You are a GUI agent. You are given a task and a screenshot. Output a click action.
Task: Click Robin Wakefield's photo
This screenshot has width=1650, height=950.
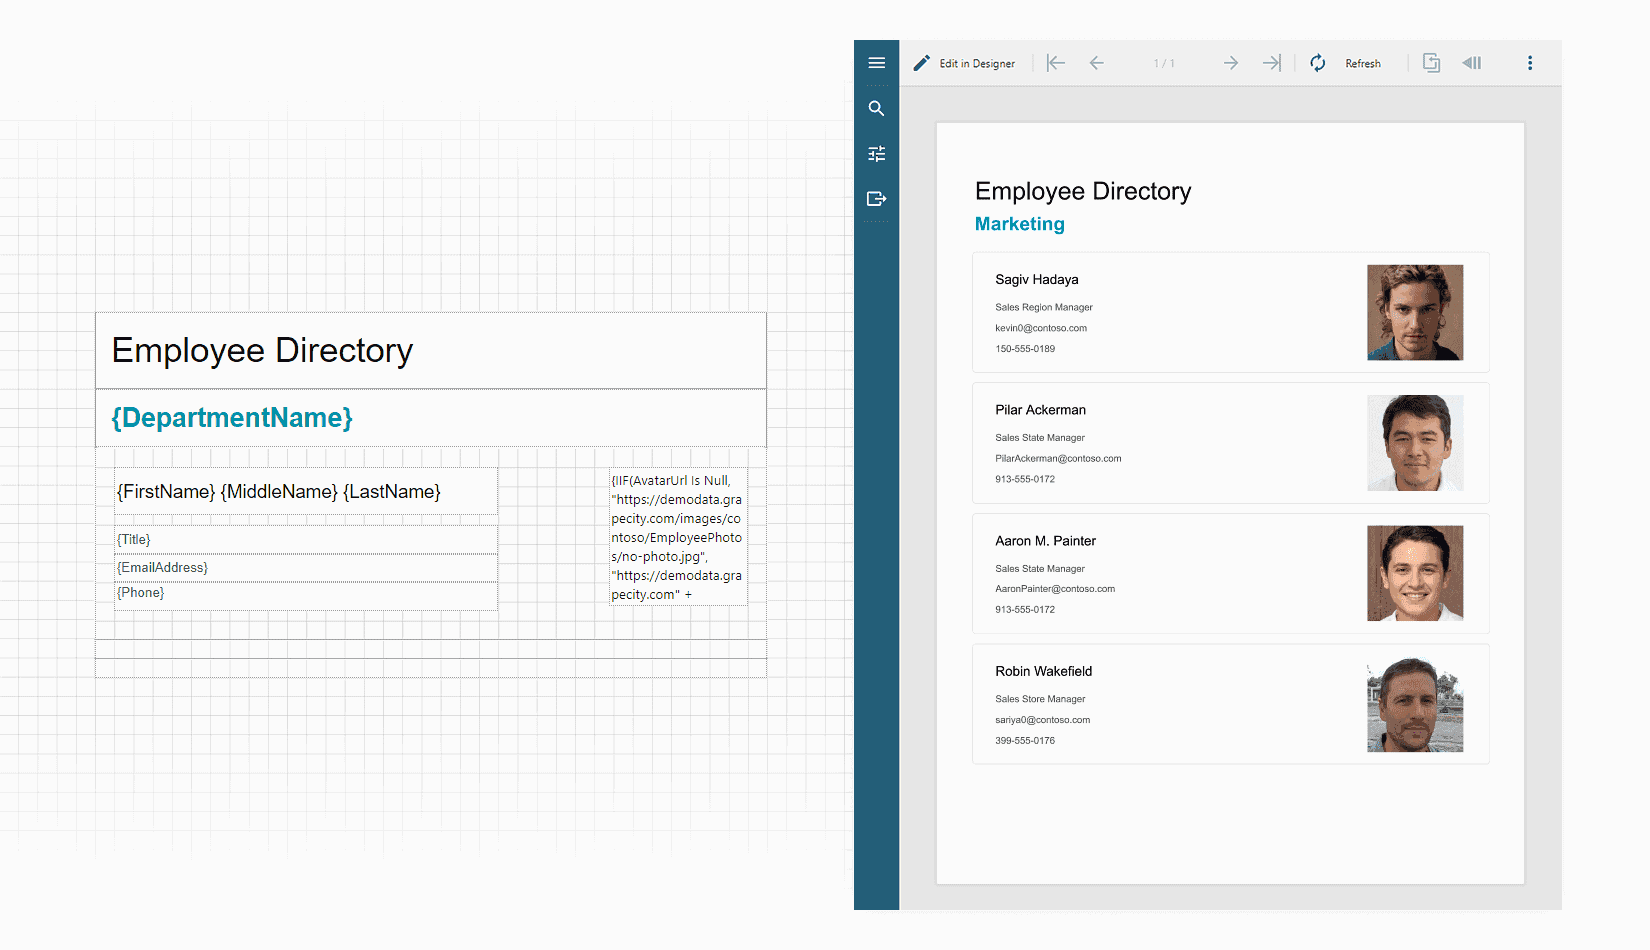point(1415,705)
